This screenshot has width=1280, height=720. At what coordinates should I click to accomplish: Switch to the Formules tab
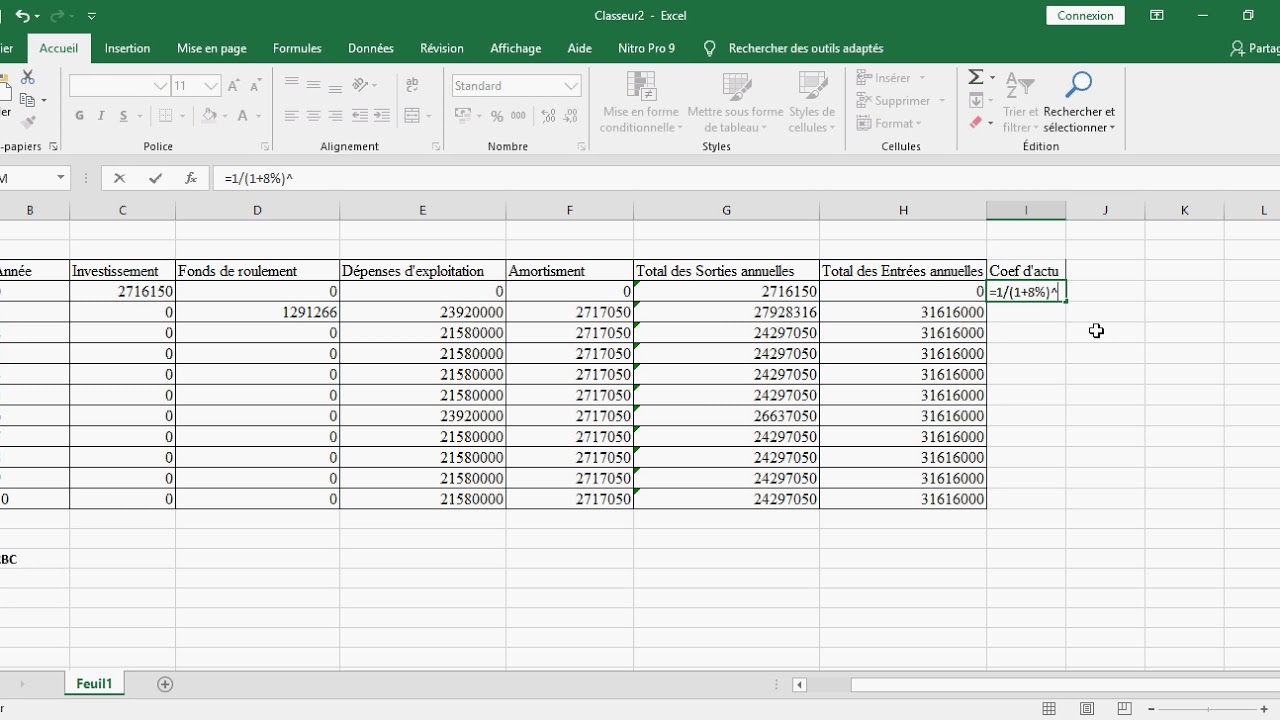297,48
